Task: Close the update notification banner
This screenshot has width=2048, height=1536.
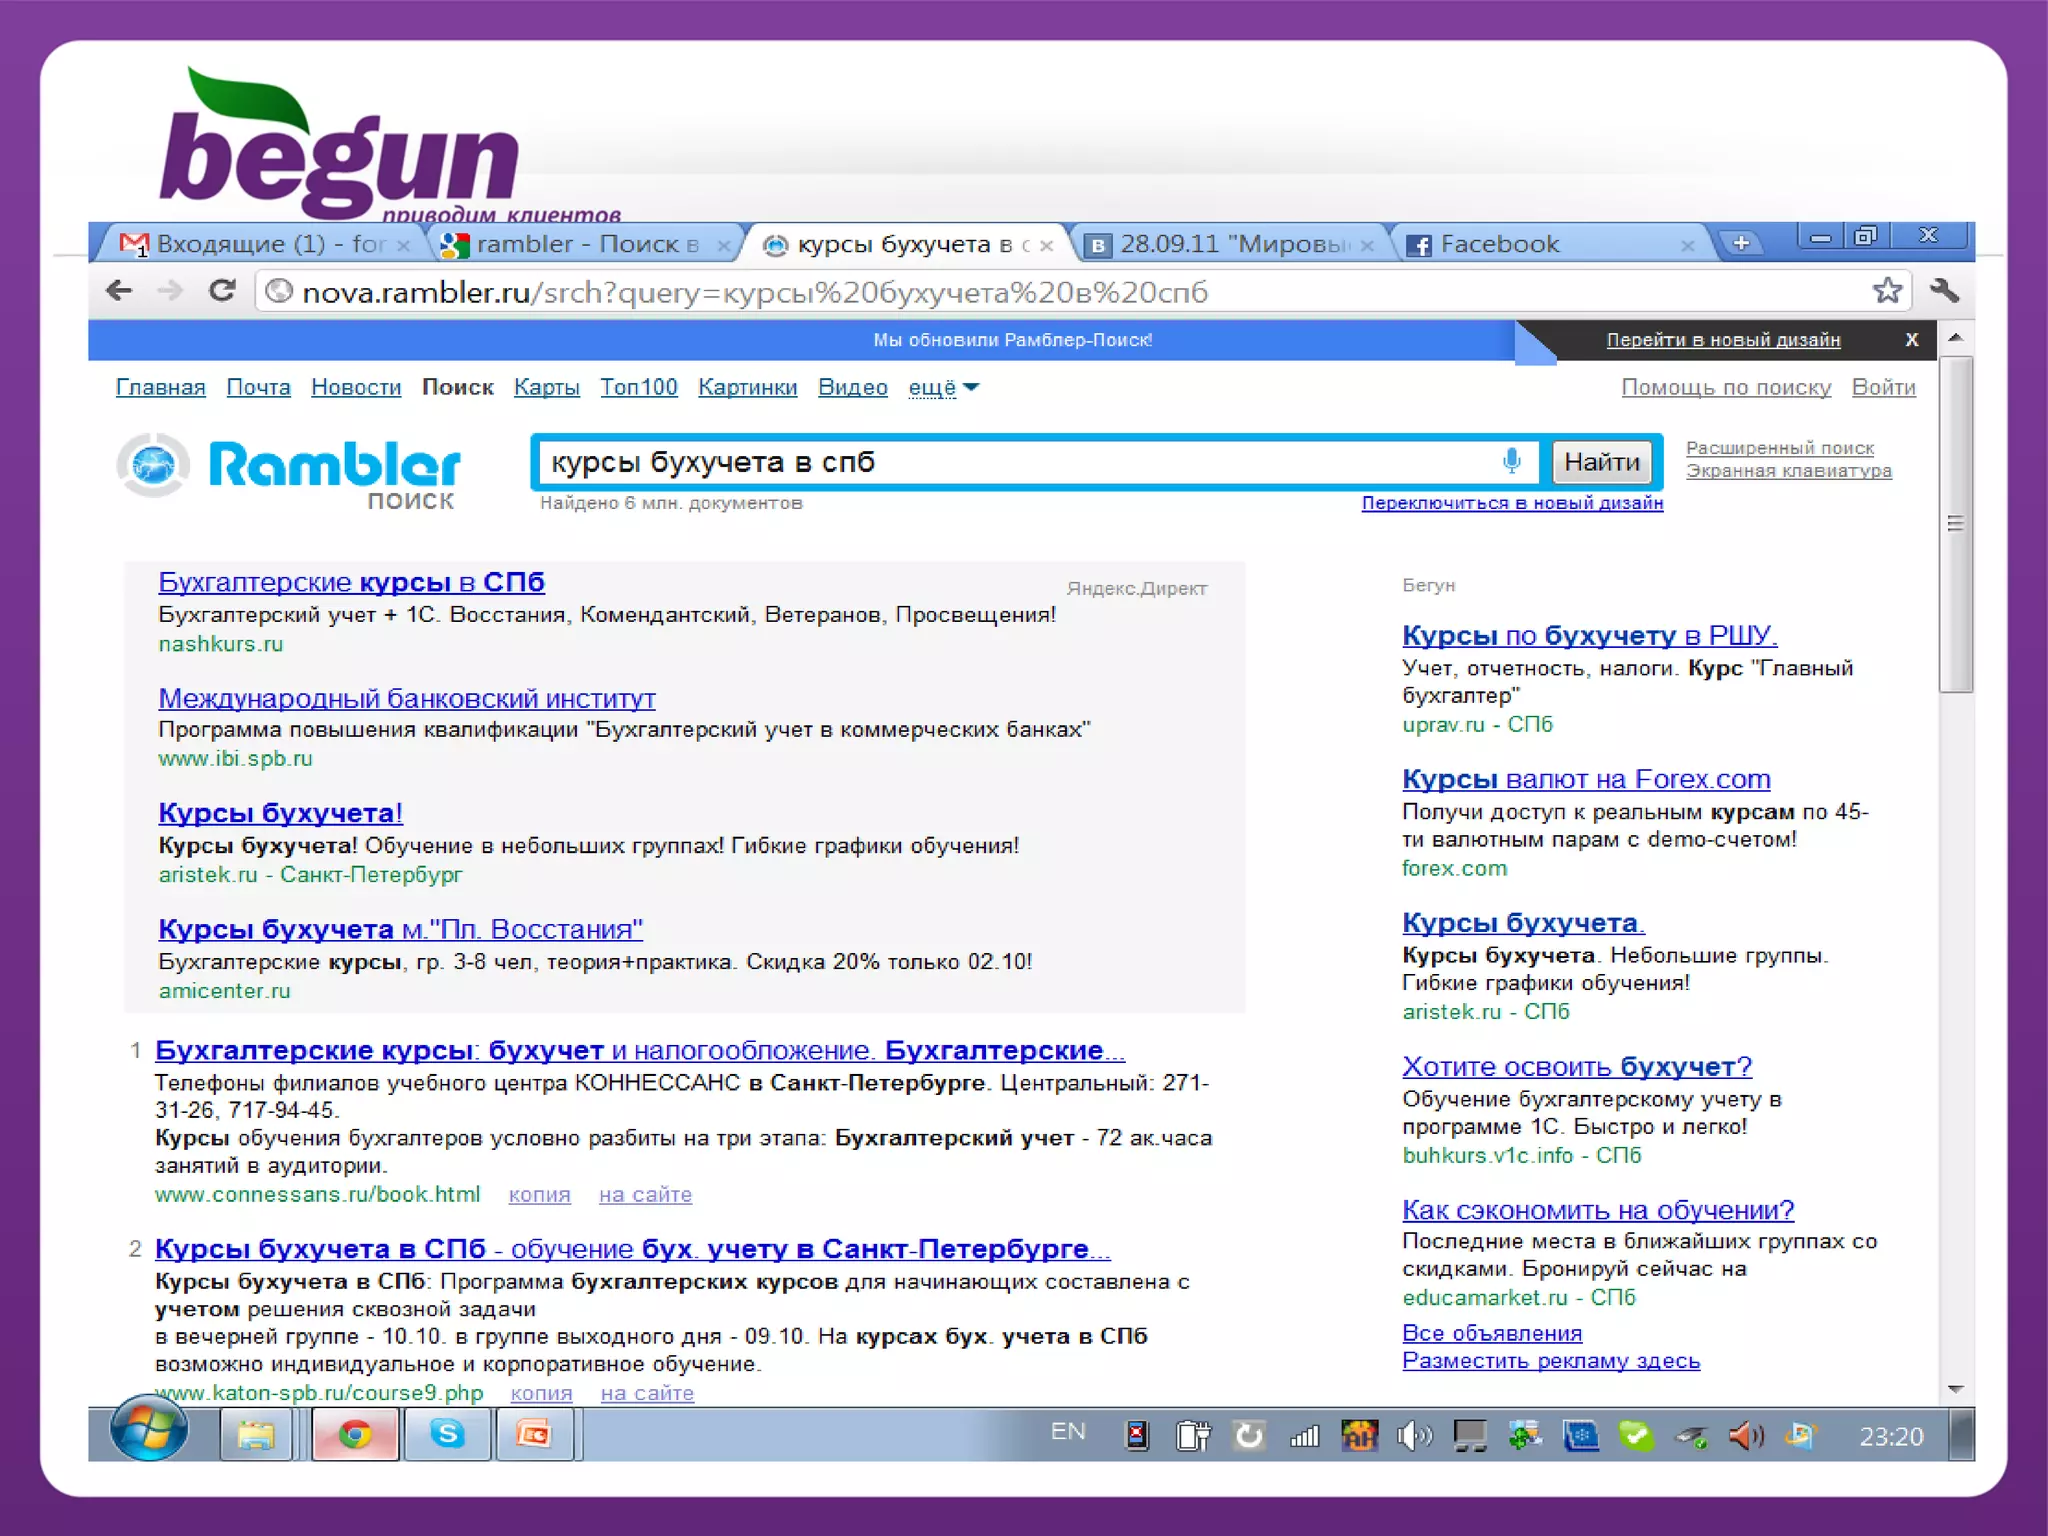Action: pyautogui.click(x=1911, y=340)
